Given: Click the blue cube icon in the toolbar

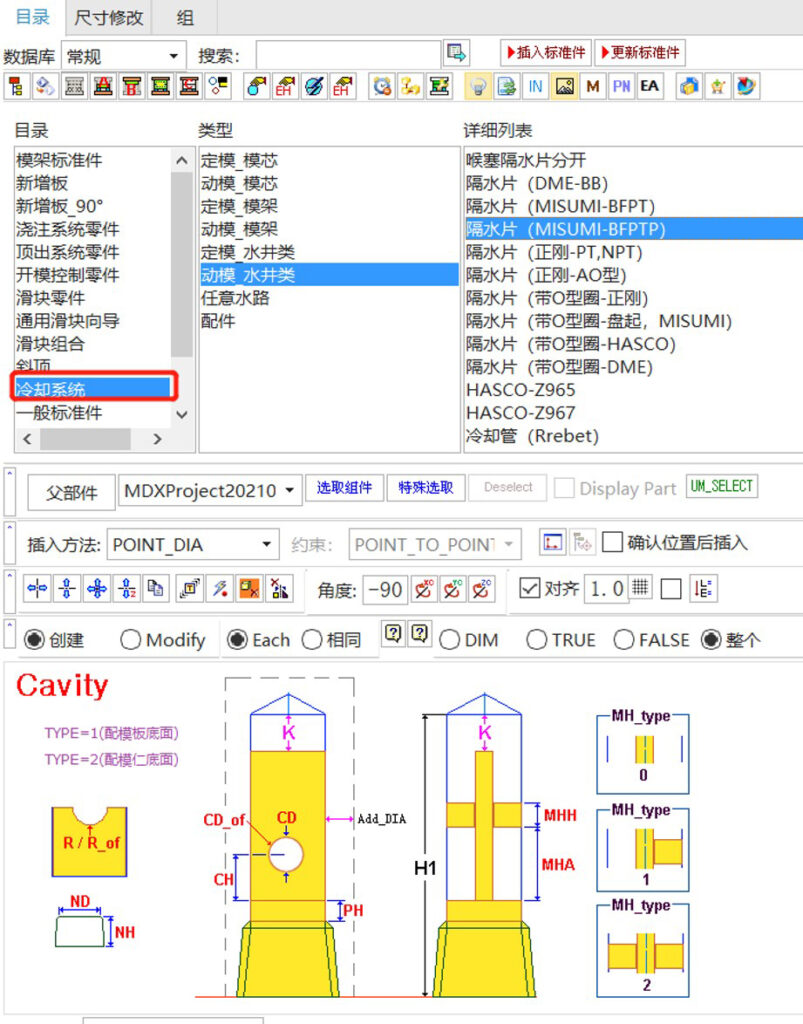Looking at the screenshot, I should click(689, 86).
